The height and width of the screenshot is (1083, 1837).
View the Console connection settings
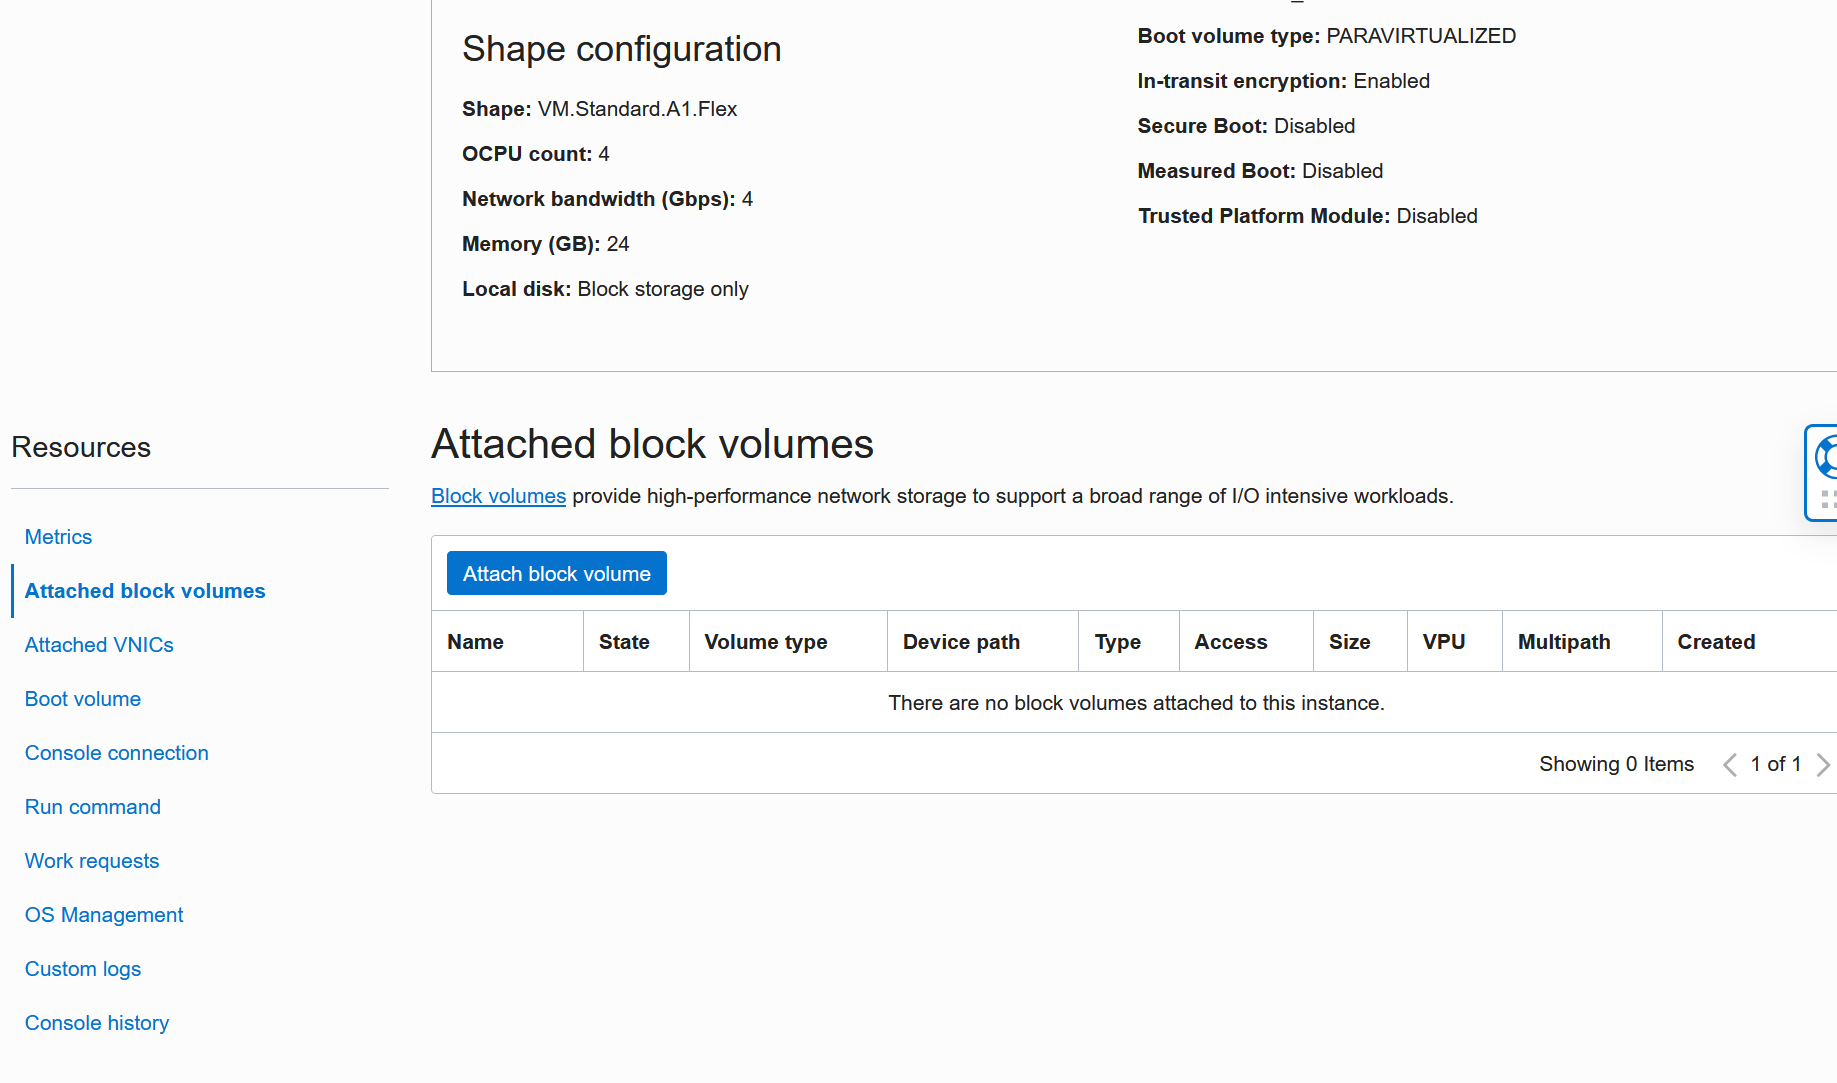click(x=116, y=753)
